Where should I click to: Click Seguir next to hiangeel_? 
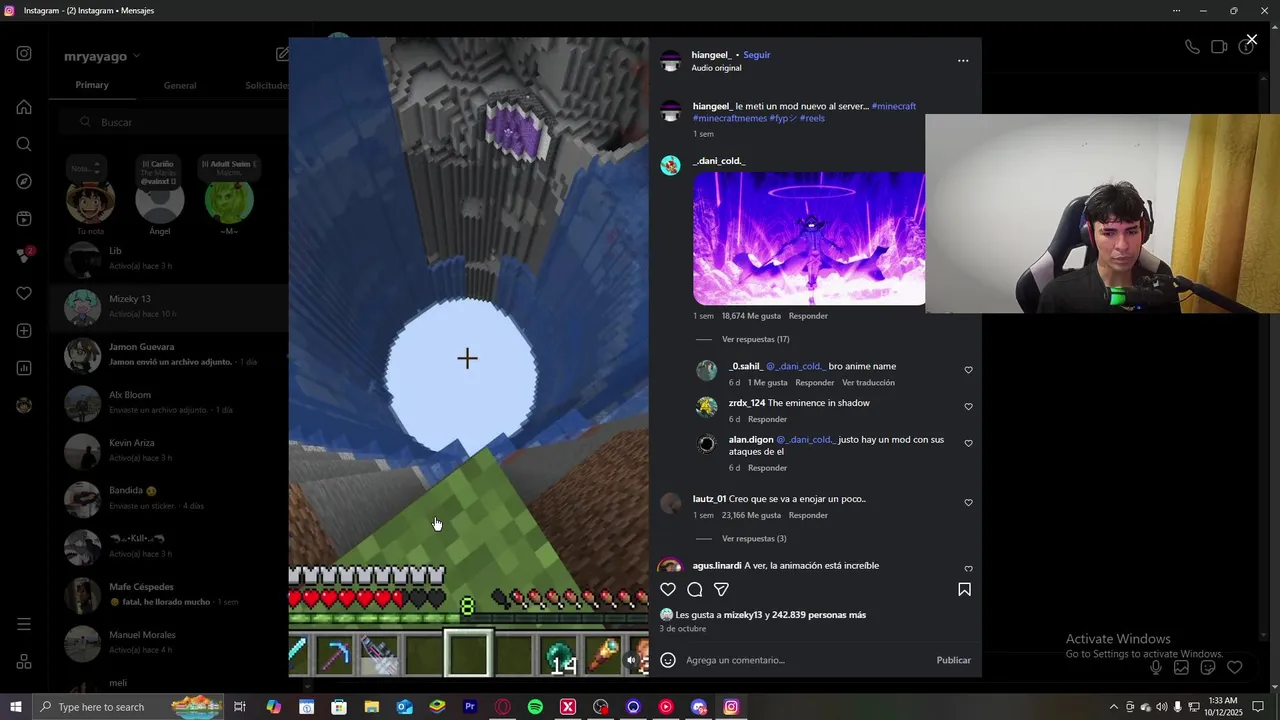(756, 55)
